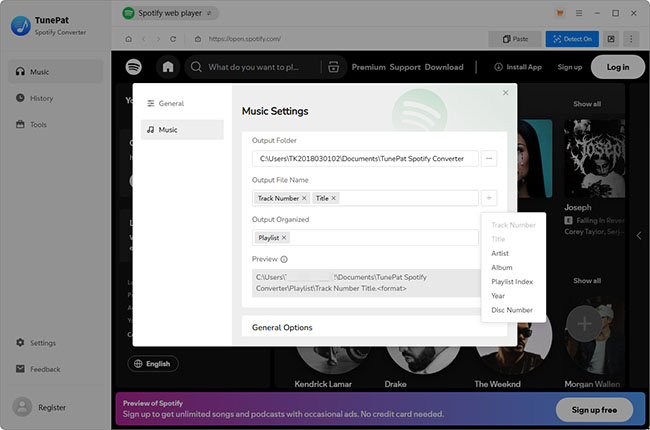This screenshot has height=430, width=650.
Task: Click the open.spotify.com address field
Action: click(x=245, y=39)
